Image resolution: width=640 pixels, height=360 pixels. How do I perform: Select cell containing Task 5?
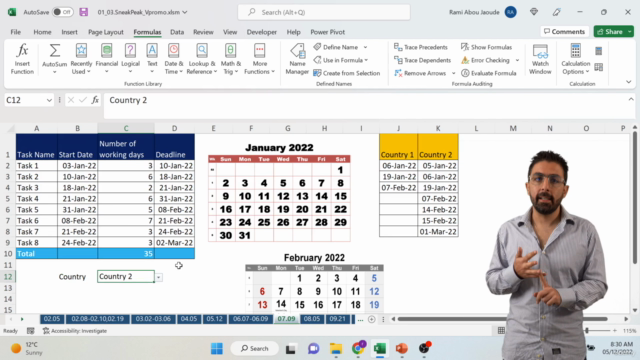pyautogui.click(x=36, y=209)
